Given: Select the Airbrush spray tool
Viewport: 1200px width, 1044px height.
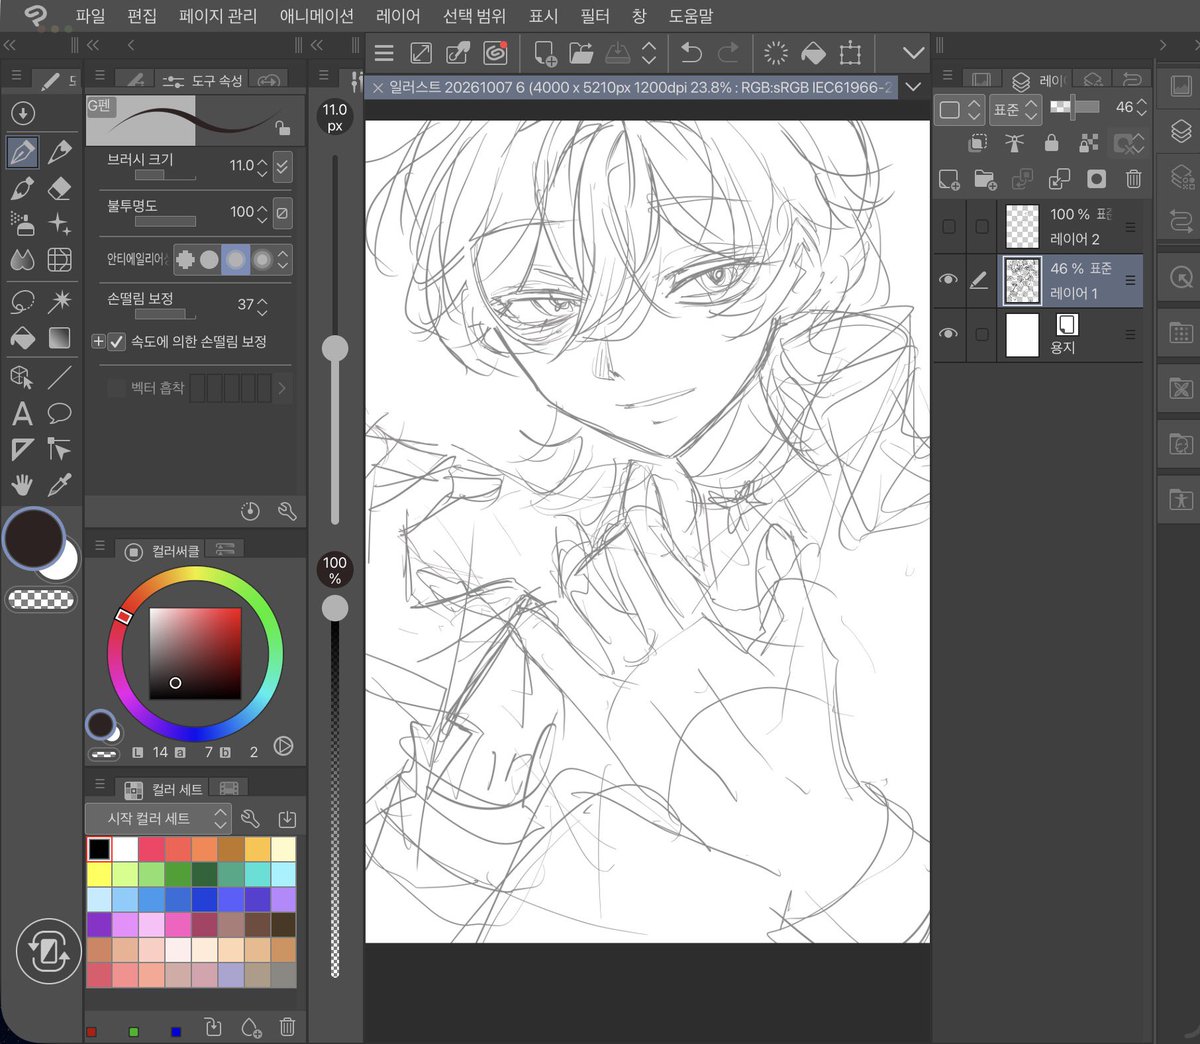Looking at the screenshot, I should pyautogui.click(x=22, y=224).
